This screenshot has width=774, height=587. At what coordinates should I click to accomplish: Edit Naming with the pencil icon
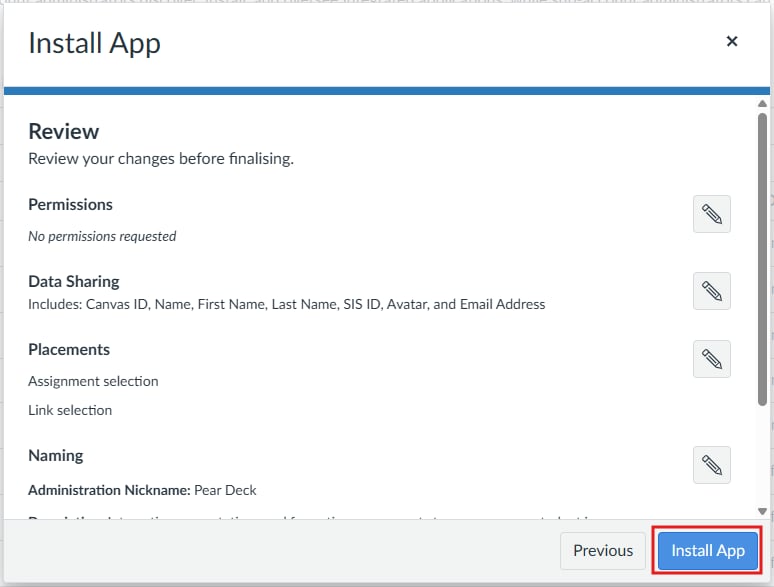point(711,465)
